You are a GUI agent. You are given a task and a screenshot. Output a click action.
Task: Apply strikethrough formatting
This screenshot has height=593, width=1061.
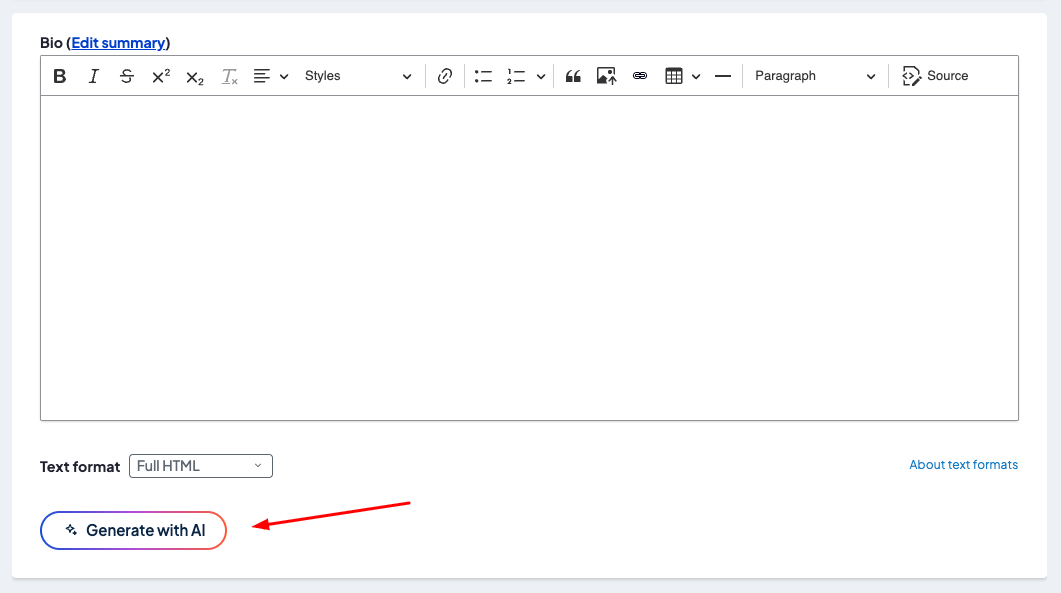click(127, 76)
